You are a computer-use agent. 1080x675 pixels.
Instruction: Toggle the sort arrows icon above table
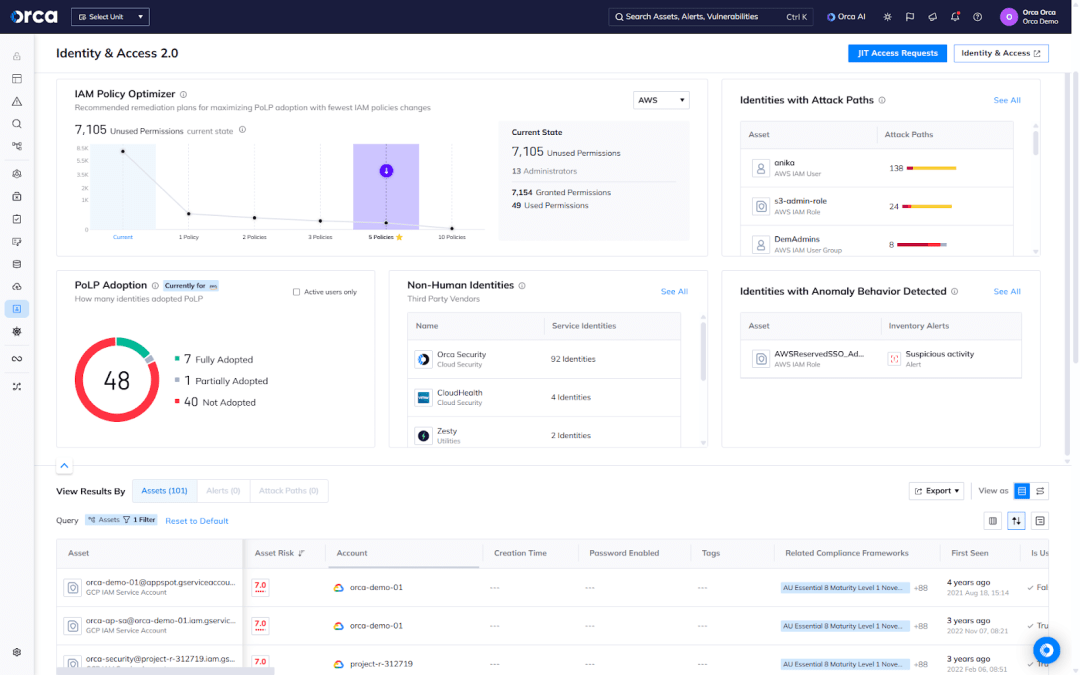point(1016,521)
